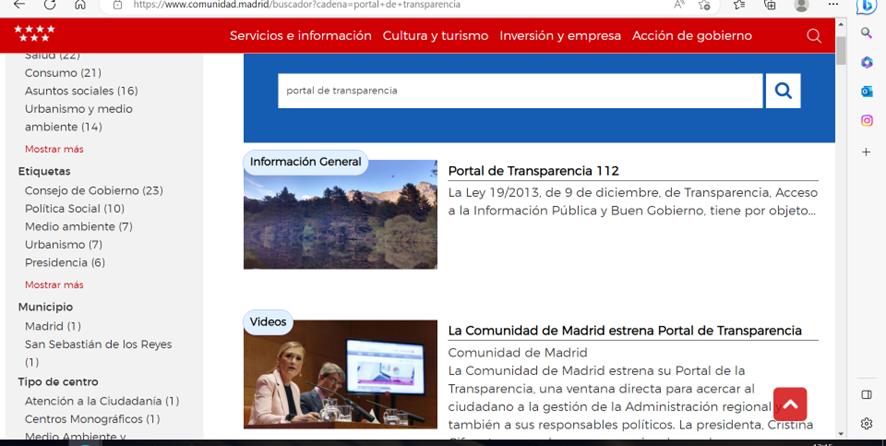Open Outlook from the sidebar

(x=867, y=91)
